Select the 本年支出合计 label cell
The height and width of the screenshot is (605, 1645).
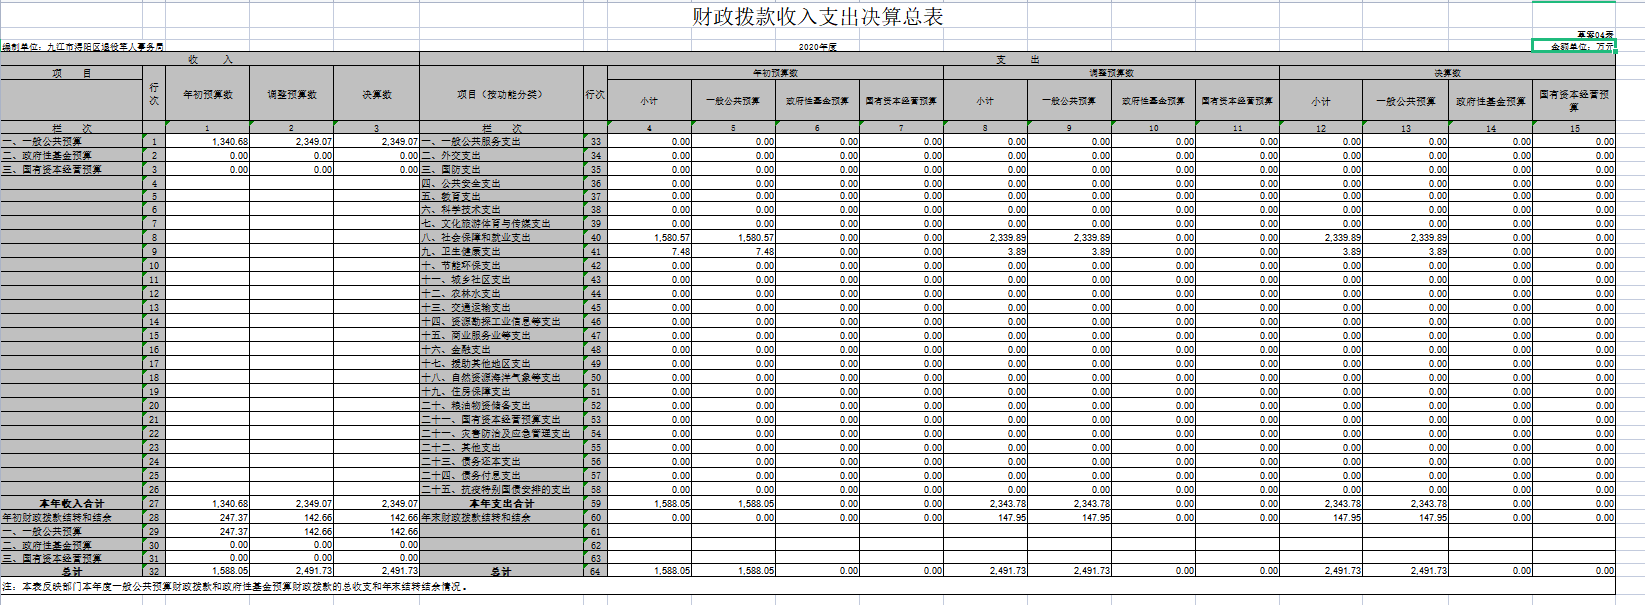(x=501, y=504)
